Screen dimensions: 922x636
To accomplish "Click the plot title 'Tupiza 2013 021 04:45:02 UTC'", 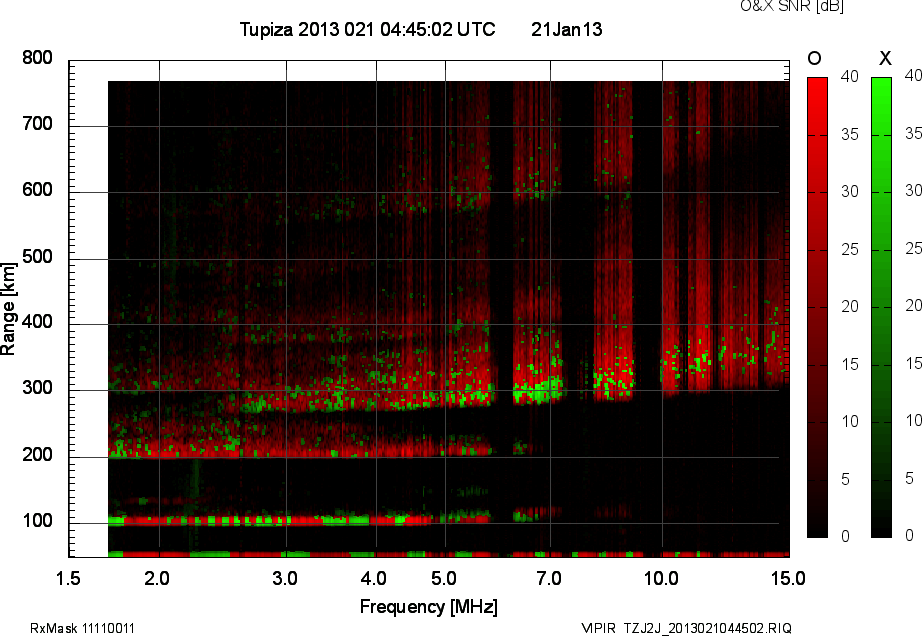I will [368, 29].
